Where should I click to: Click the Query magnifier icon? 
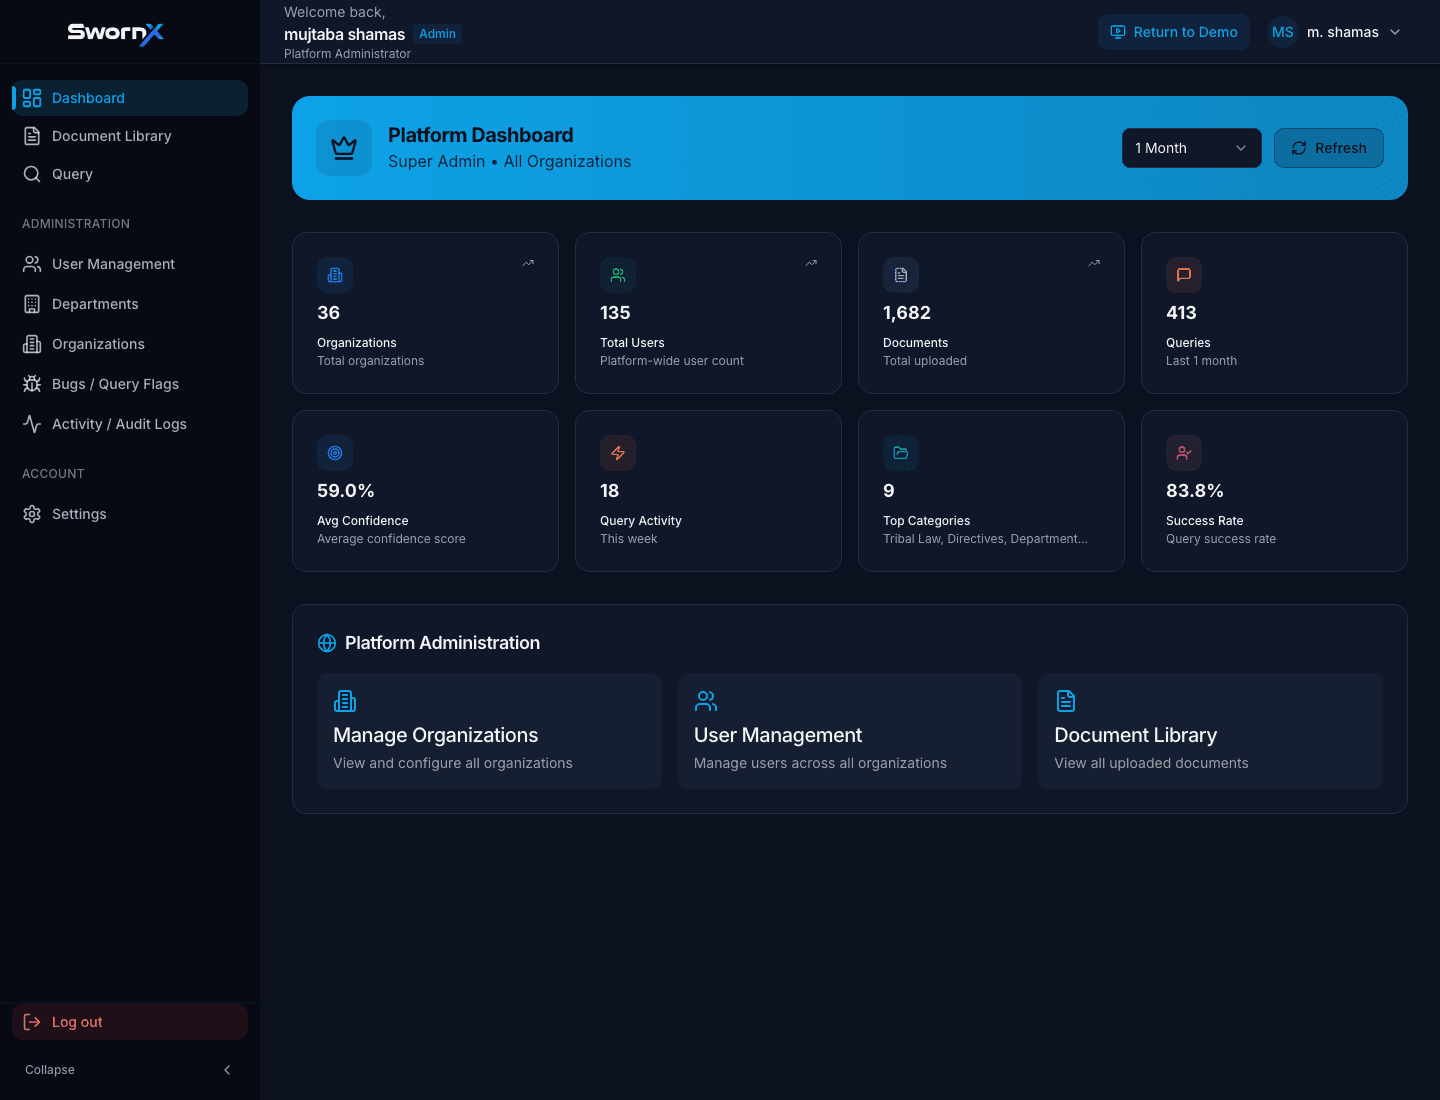(32, 174)
